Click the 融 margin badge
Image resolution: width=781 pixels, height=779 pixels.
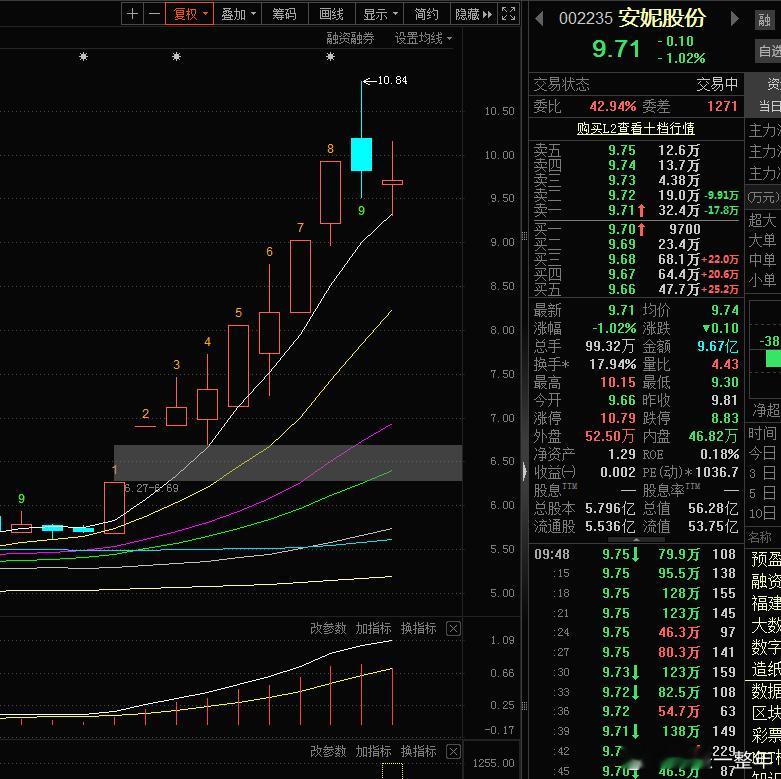coord(765,19)
